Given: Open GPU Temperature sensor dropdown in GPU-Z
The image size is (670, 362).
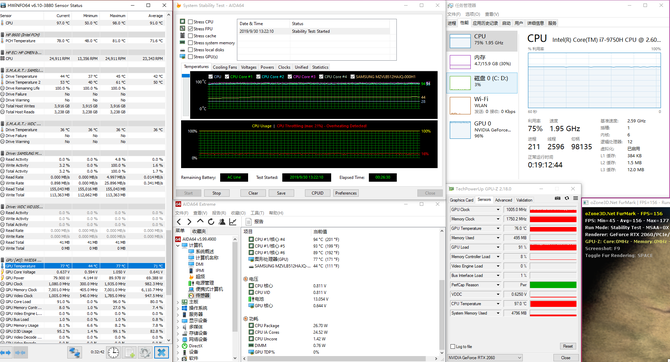Looking at the screenshot, I should [x=498, y=228].
